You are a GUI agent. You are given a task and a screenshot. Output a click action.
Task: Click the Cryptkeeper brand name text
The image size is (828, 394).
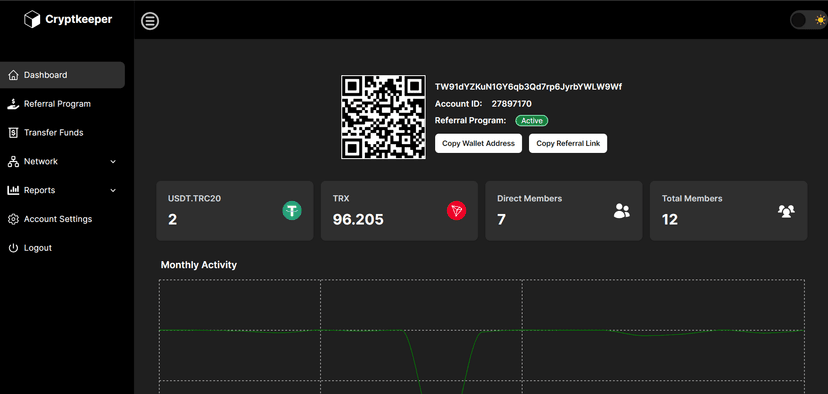point(79,20)
